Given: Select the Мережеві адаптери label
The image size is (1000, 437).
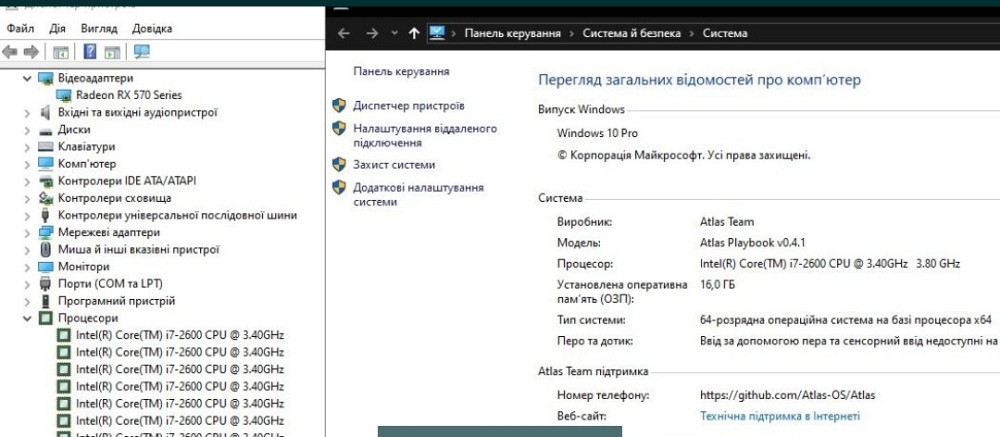Looking at the screenshot, I should pos(109,232).
